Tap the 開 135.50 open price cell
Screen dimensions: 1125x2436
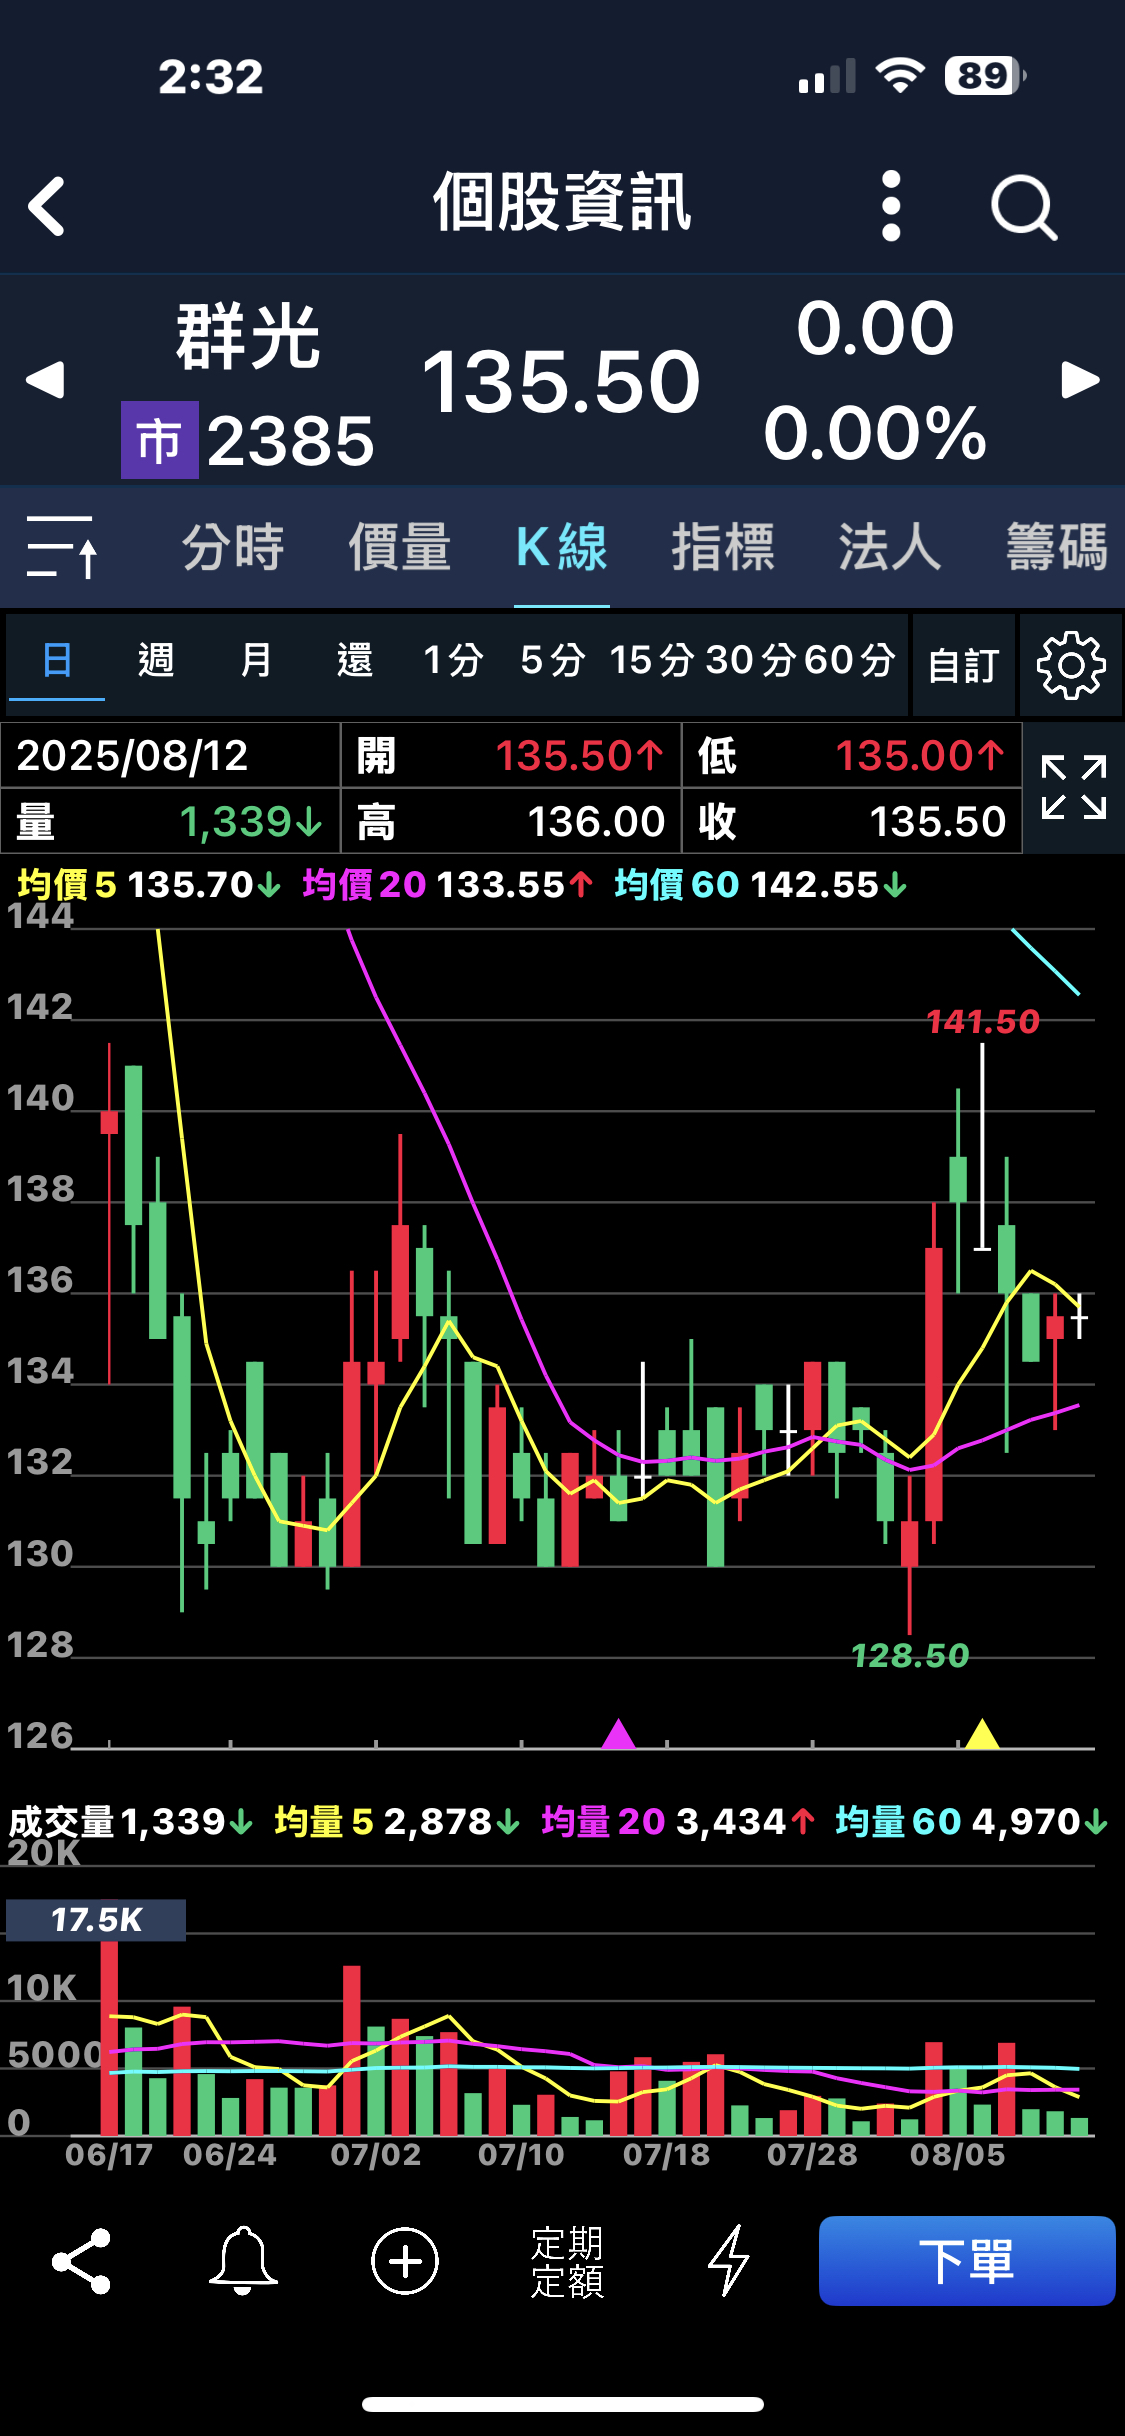click(511, 755)
